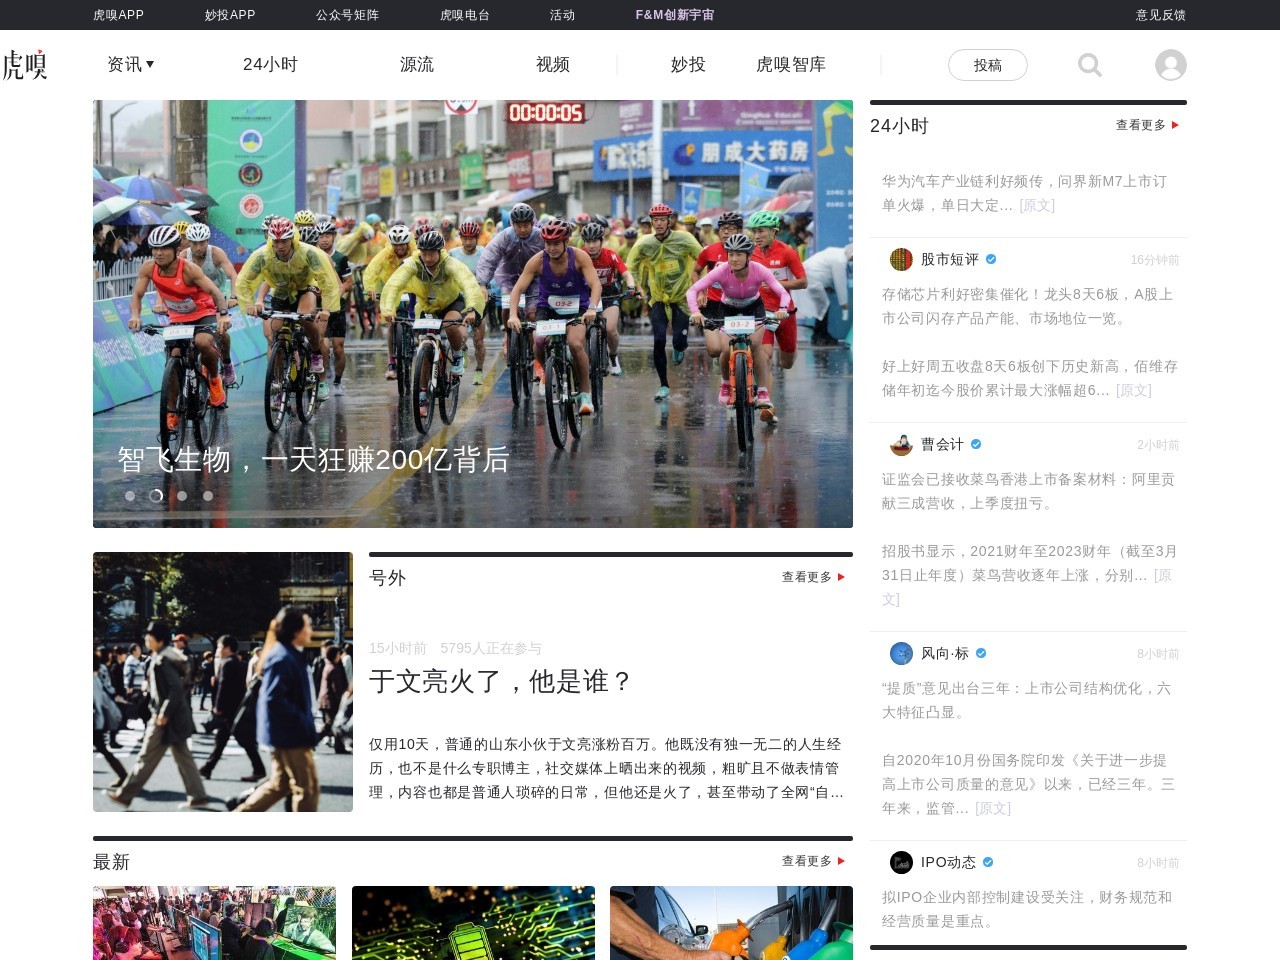Click the user profile avatar icon
The width and height of the screenshot is (1280, 960).
(x=1170, y=65)
